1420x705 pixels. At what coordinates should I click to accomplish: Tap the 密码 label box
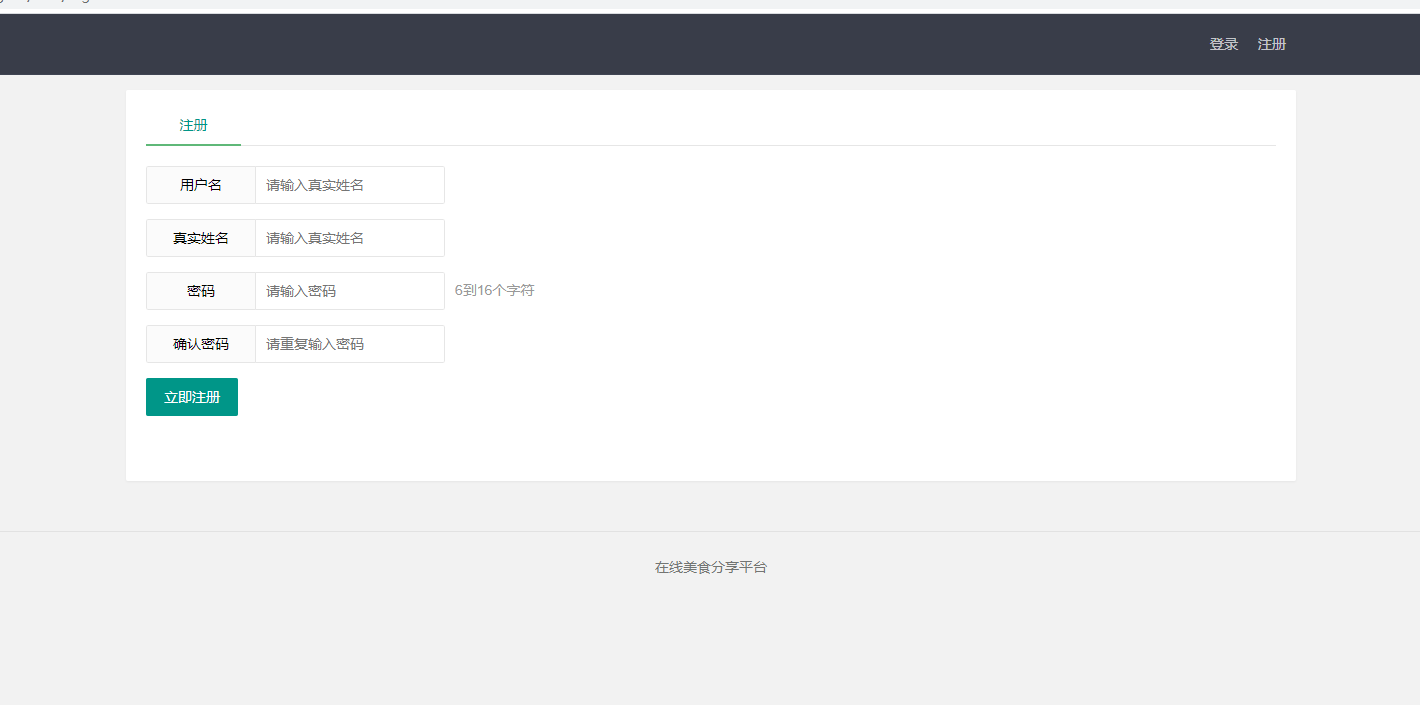201,291
